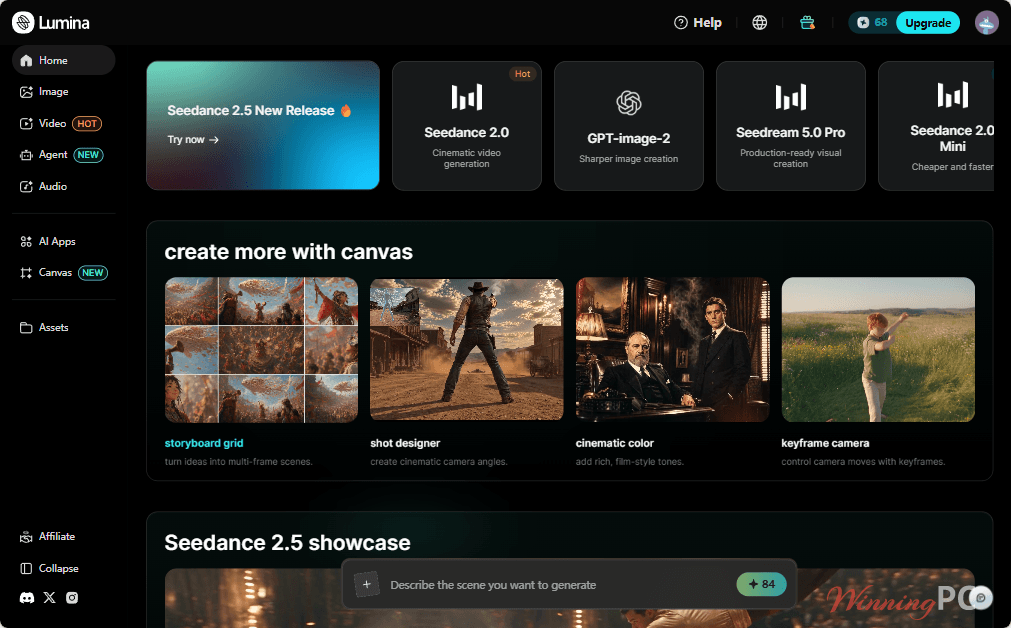Viewport: 1011px width, 628px height.
Task: Click the NEW badge next to Canvas
Action: (93, 273)
